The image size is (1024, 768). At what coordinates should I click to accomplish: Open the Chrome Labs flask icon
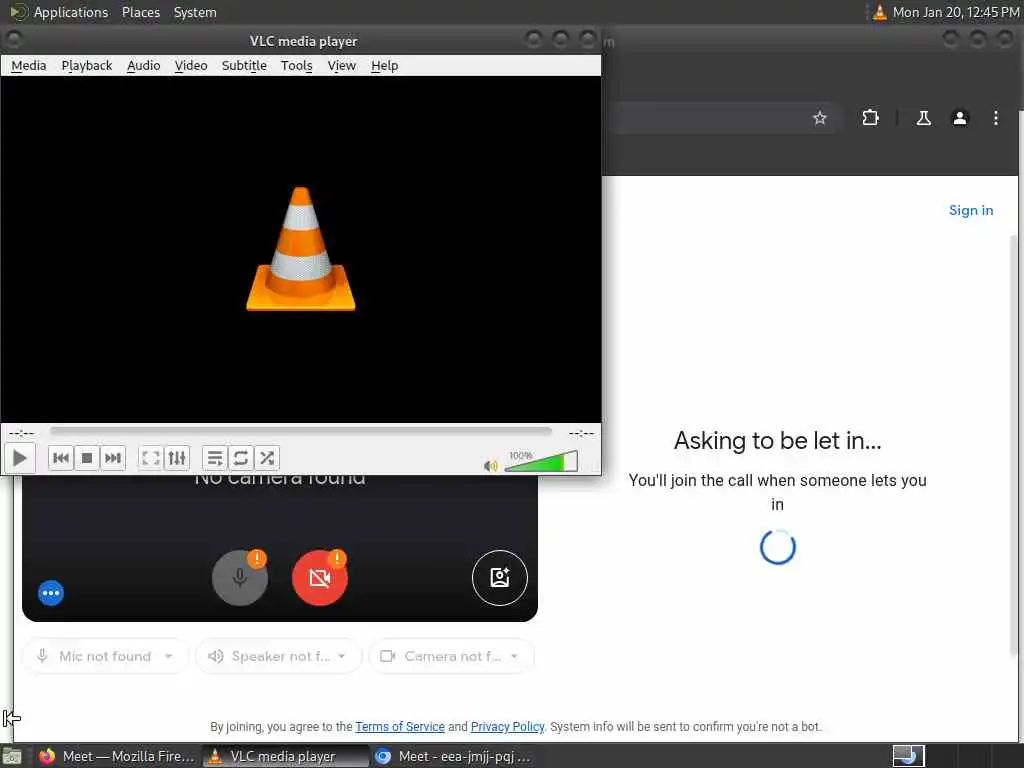(x=923, y=118)
